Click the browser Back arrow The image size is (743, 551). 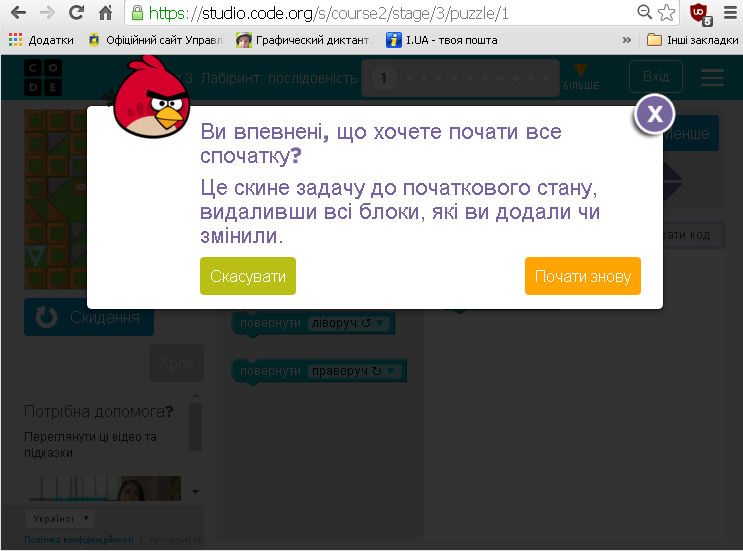pyautogui.click(x=18, y=13)
